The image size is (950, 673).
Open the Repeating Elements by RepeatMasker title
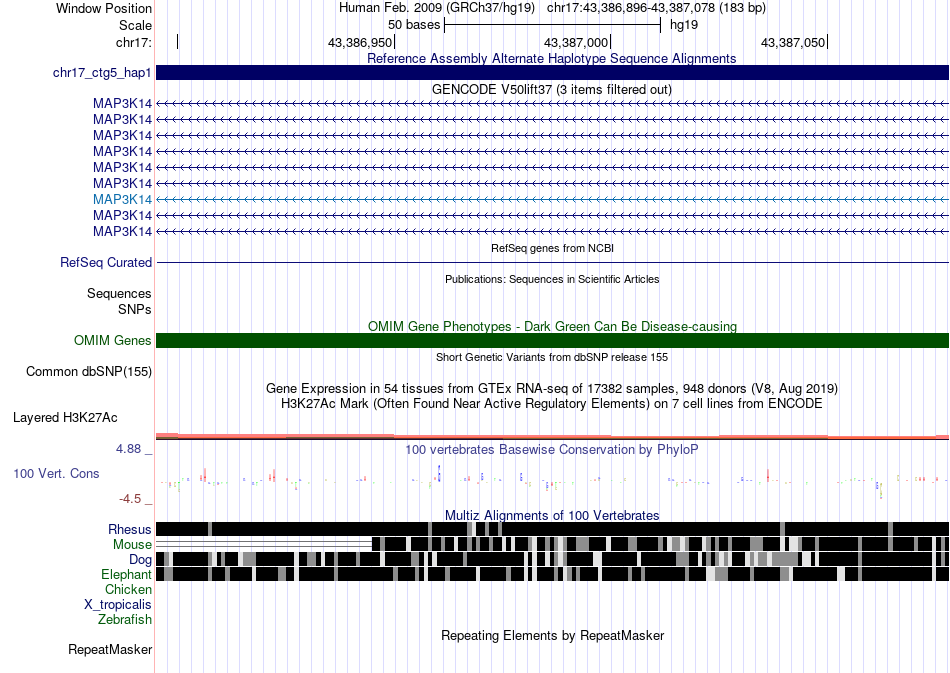pos(553,635)
